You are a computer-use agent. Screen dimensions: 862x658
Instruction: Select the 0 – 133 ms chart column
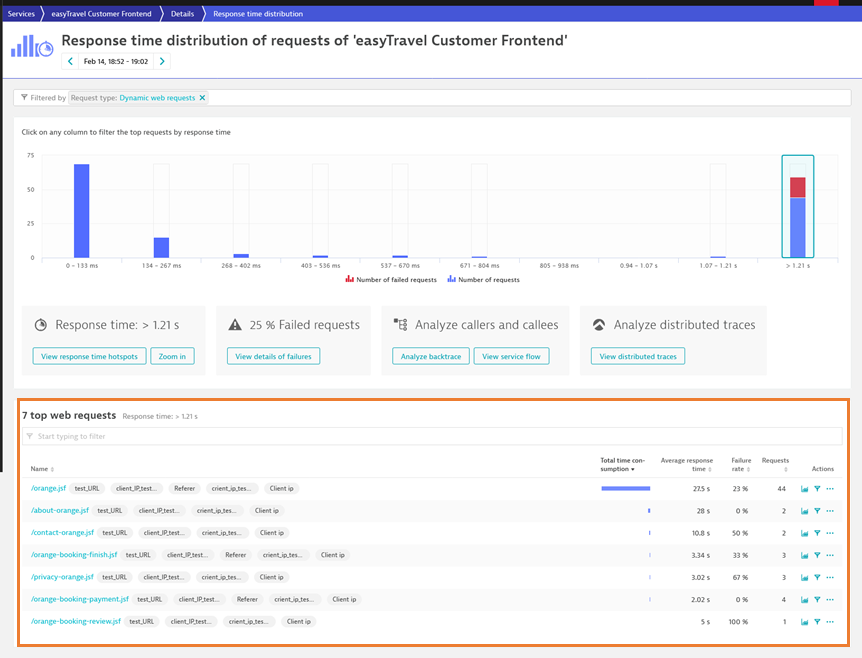82,211
